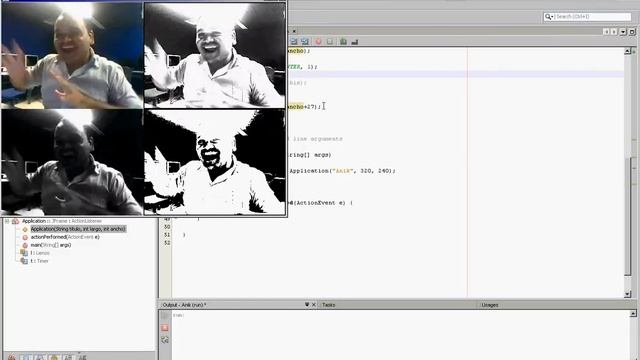The height and width of the screenshot is (360, 640).
Task: Click line number 51 in gutter
Action: (x=167, y=235)
